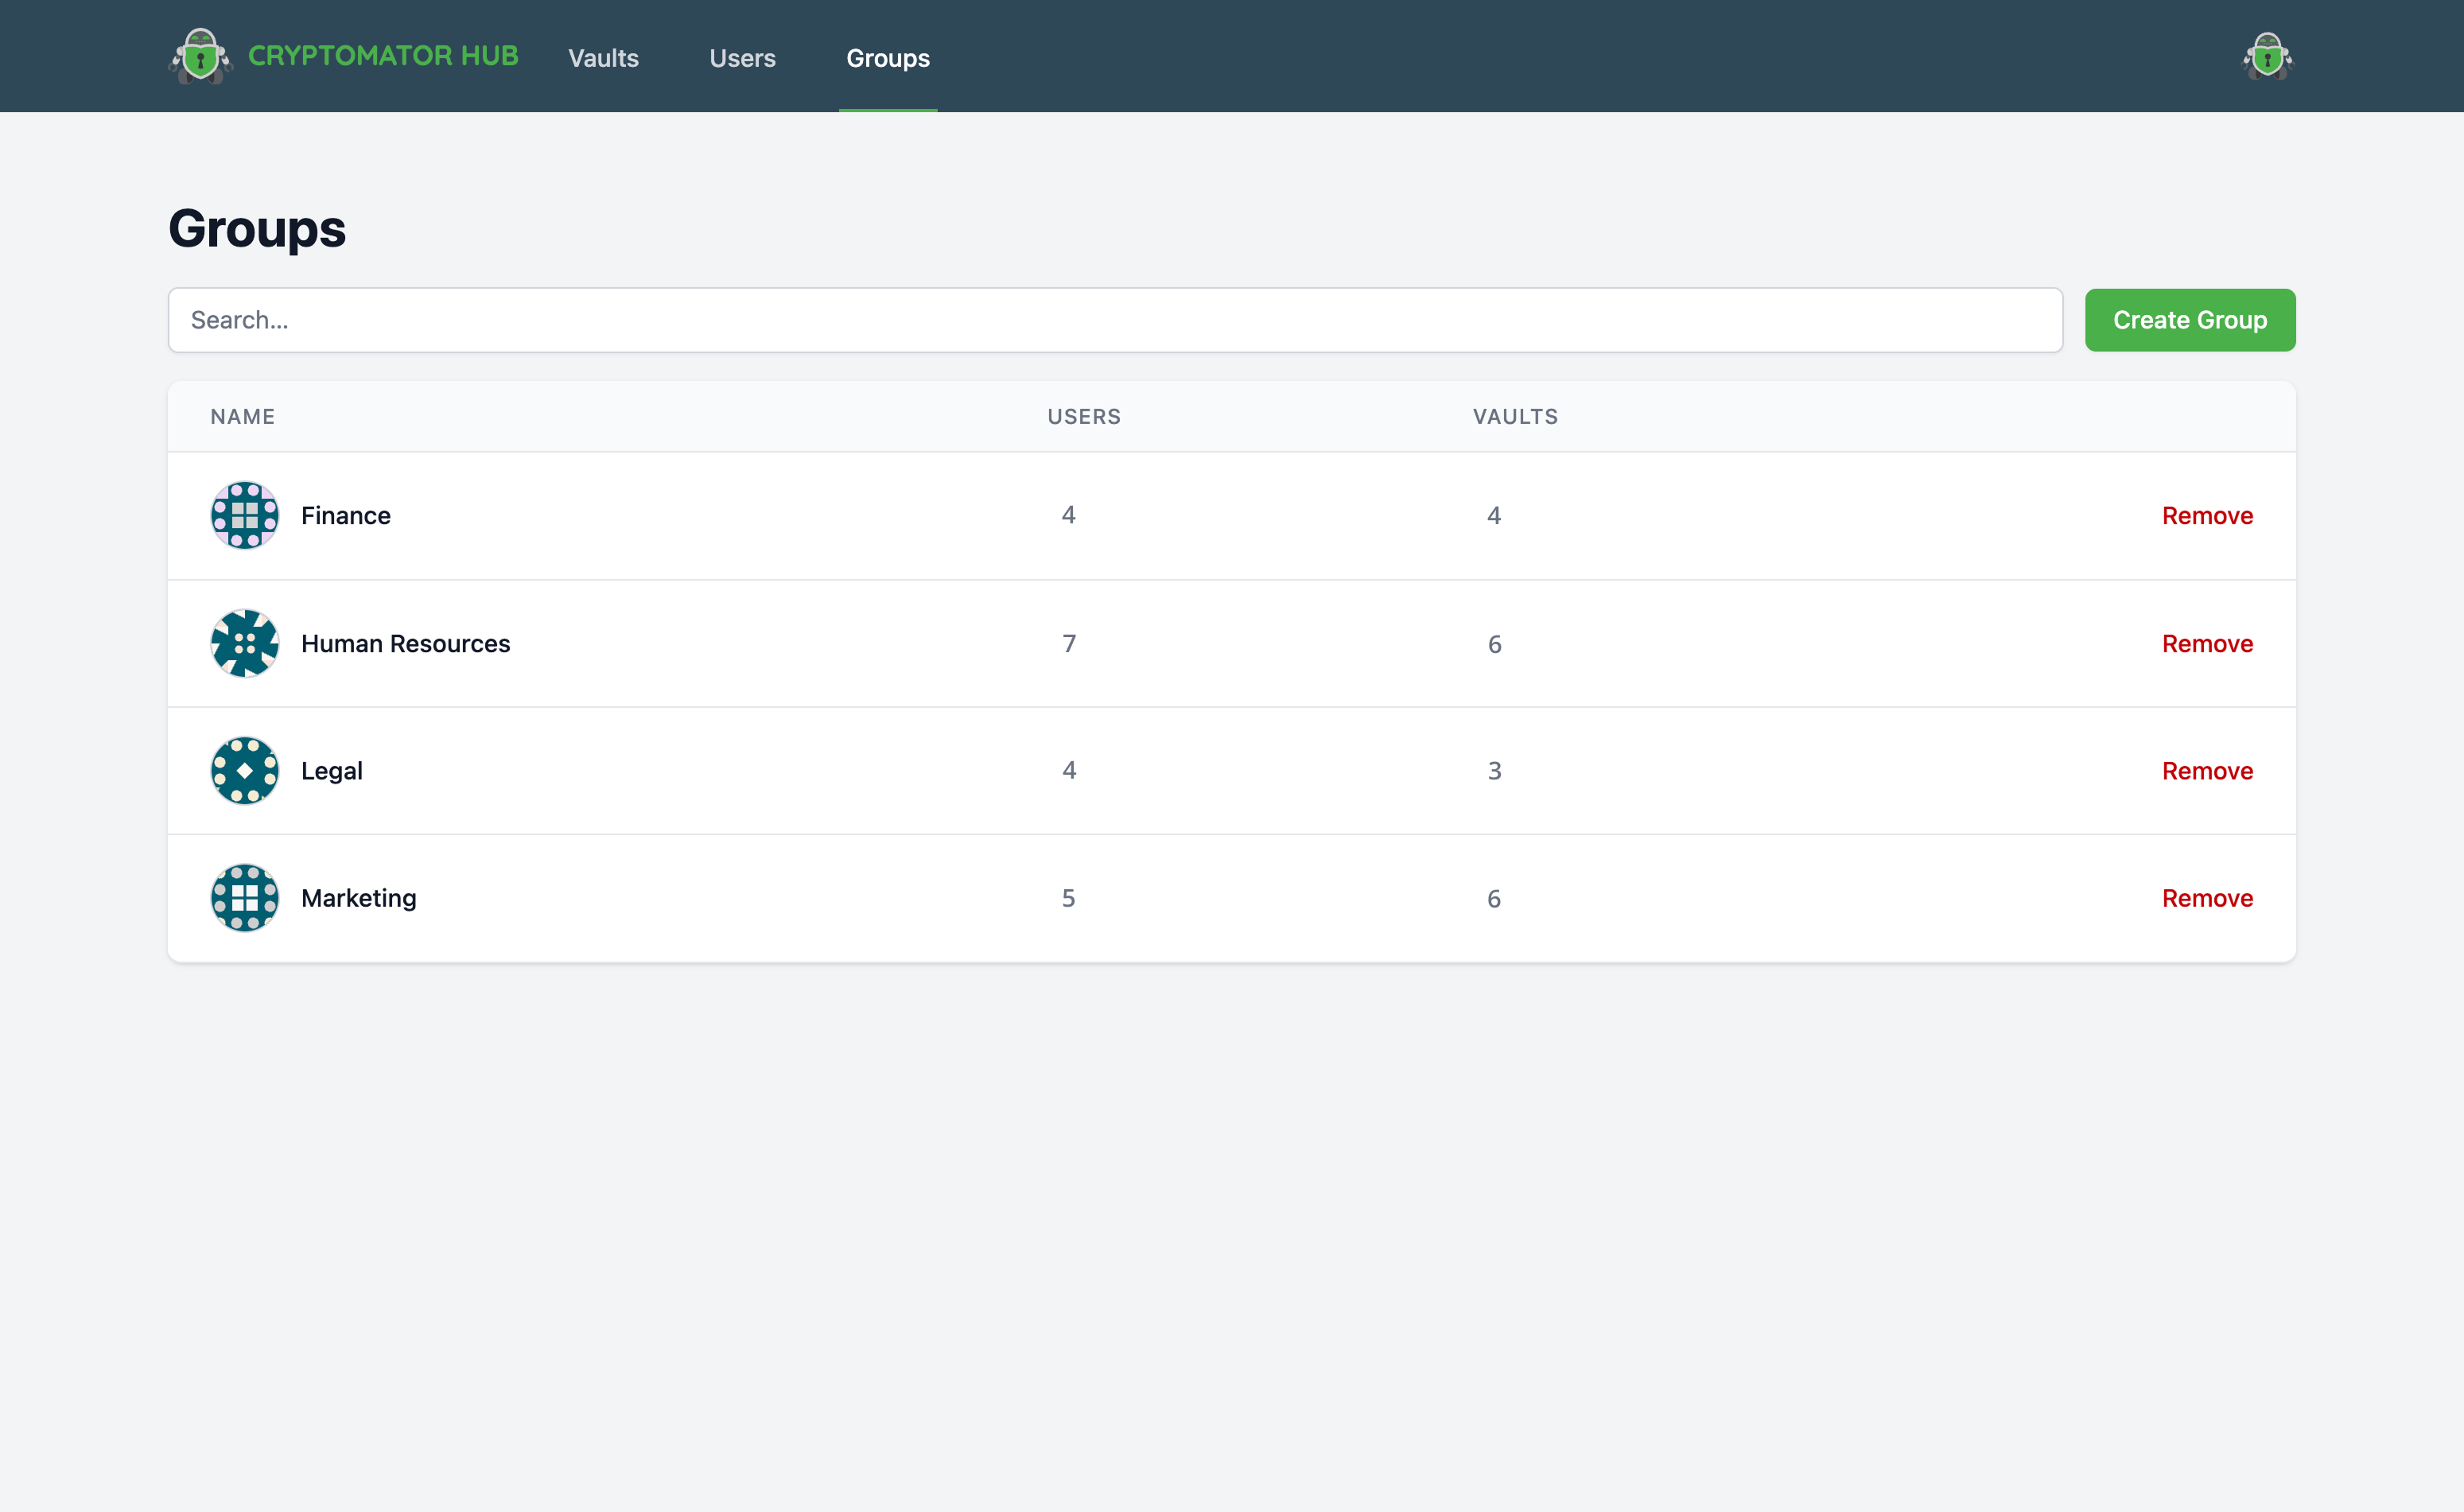
Task: Click the Finance group avatar icon
Action: point(244,516)
